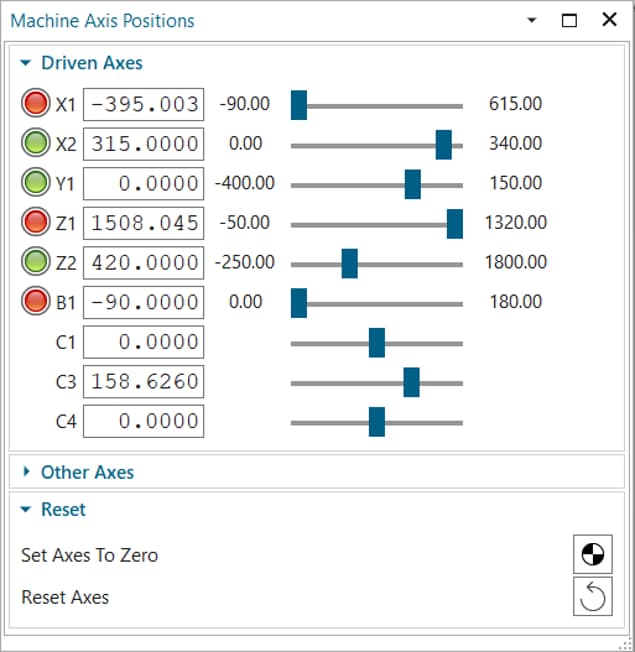Click the X1 slider handle
Screen dimensions: 635x652
pyautogui.click(x=298, y=105)
